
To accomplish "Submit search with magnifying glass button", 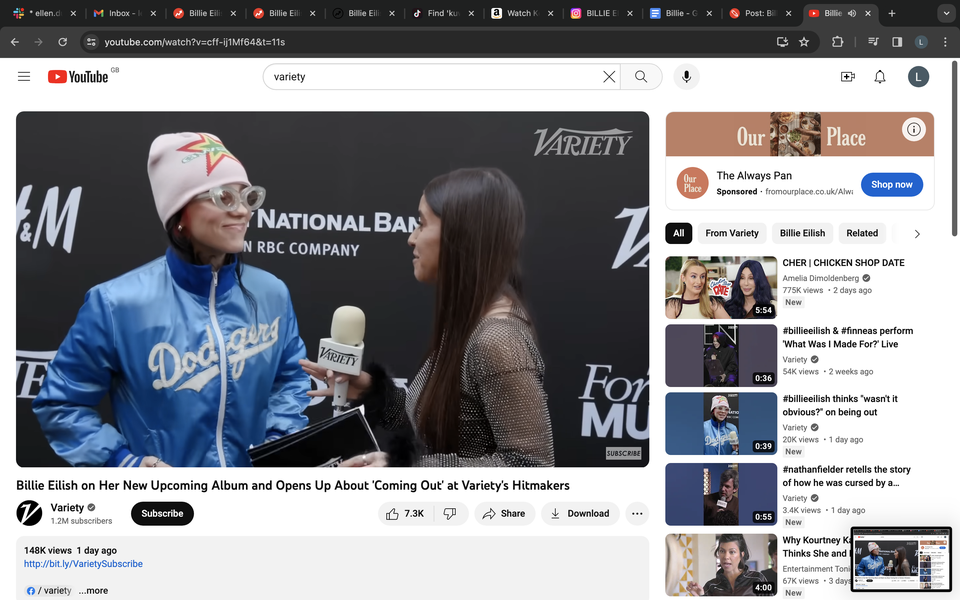I will click(641, 77).
